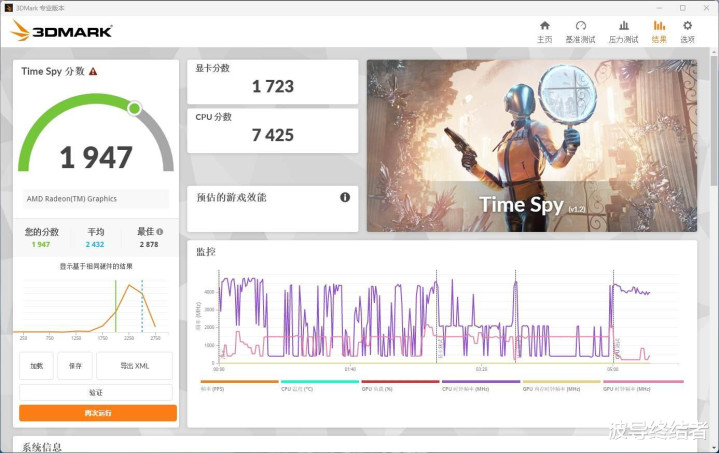Click the 3DMark title bar app icon

pos(9,8)
